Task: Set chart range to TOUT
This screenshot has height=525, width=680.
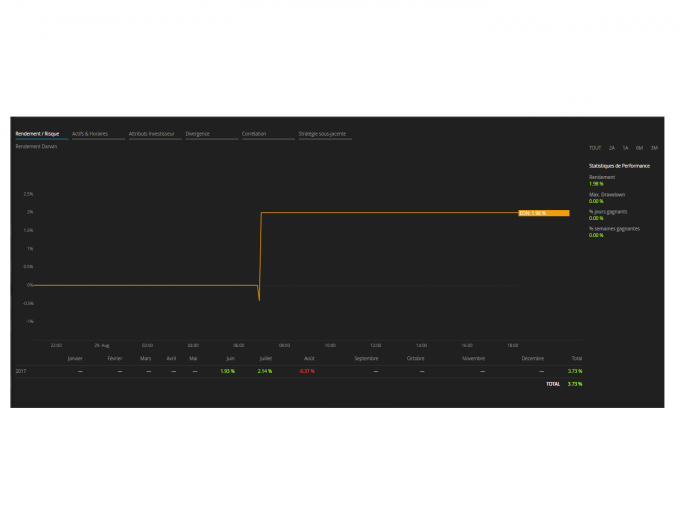Action: coord(595,148)
